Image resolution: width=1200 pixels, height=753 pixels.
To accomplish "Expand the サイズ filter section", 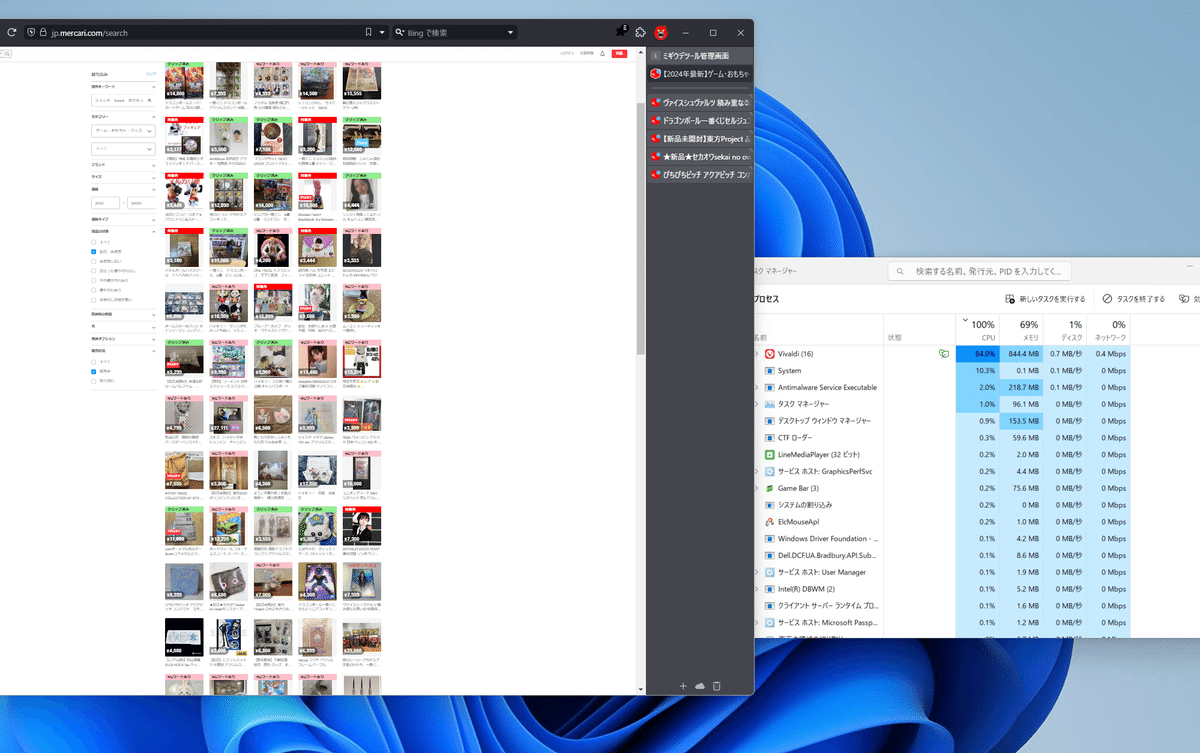I will [x=123, y=176].
